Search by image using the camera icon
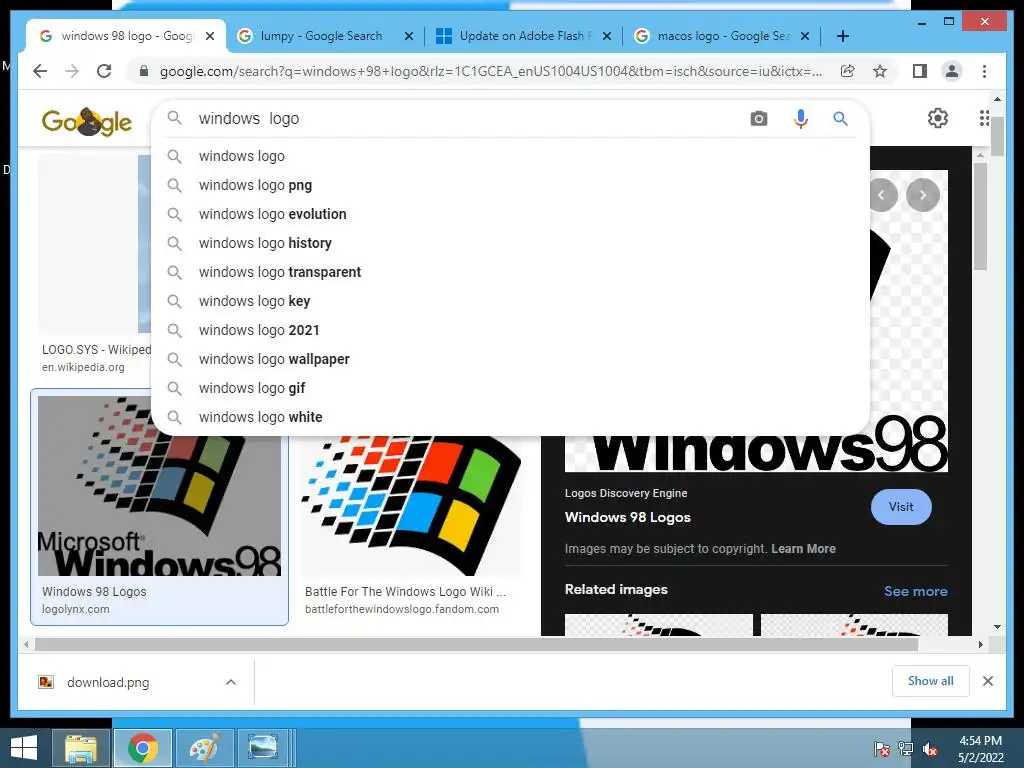1024x768 pixels. [759, 119]
